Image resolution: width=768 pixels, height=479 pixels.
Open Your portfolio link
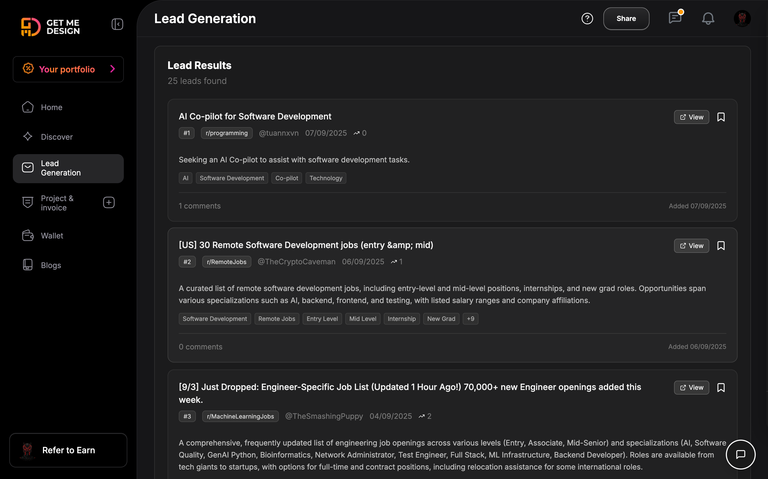tap(68, 69)
